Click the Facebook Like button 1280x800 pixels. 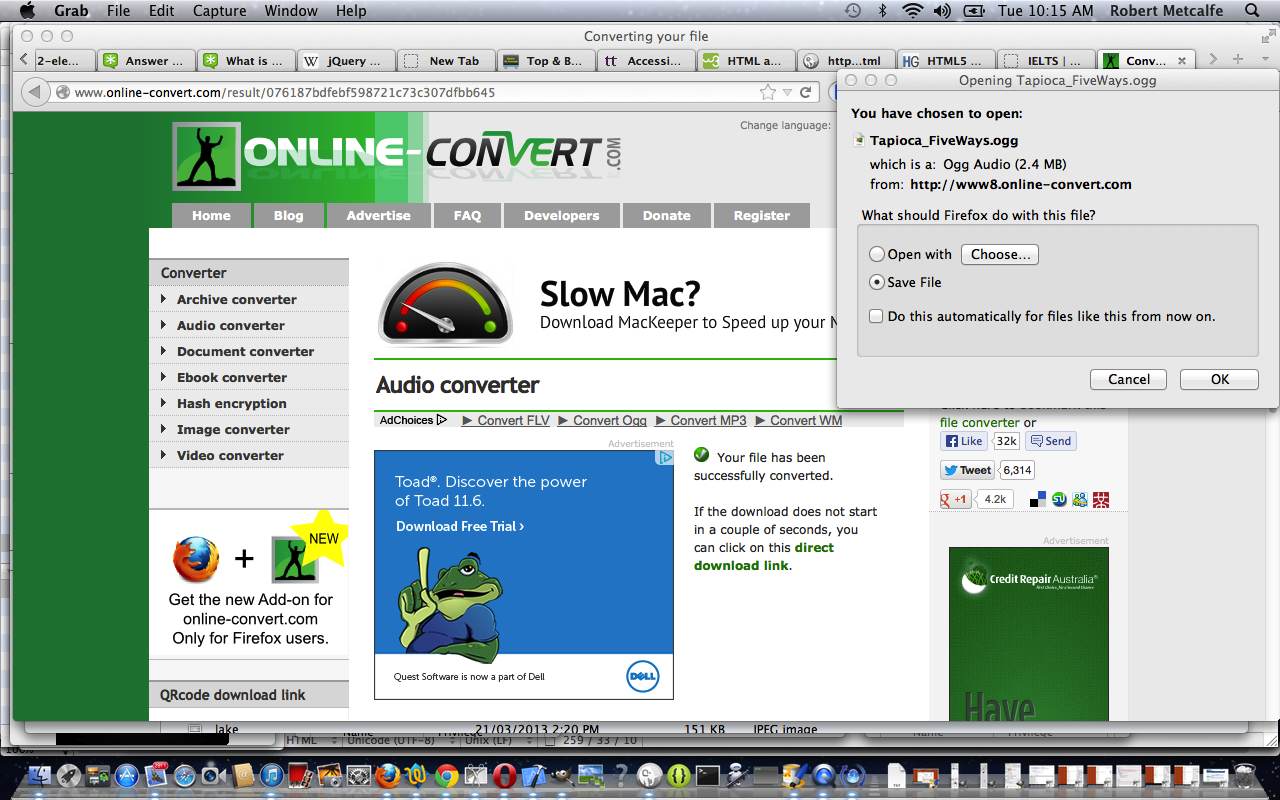964,441
